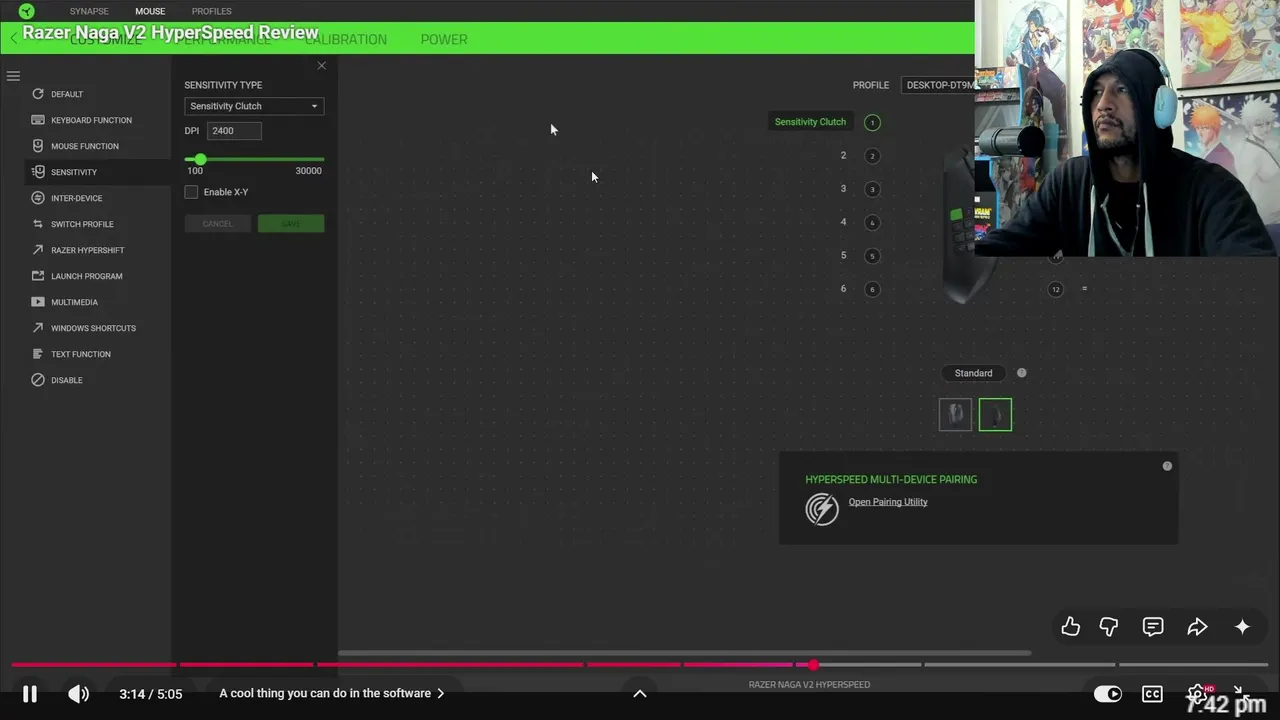The width and height of the screenshot is (1280, 720).
Task: Choose the Launch Program icon
Action: tap(38, 276)
